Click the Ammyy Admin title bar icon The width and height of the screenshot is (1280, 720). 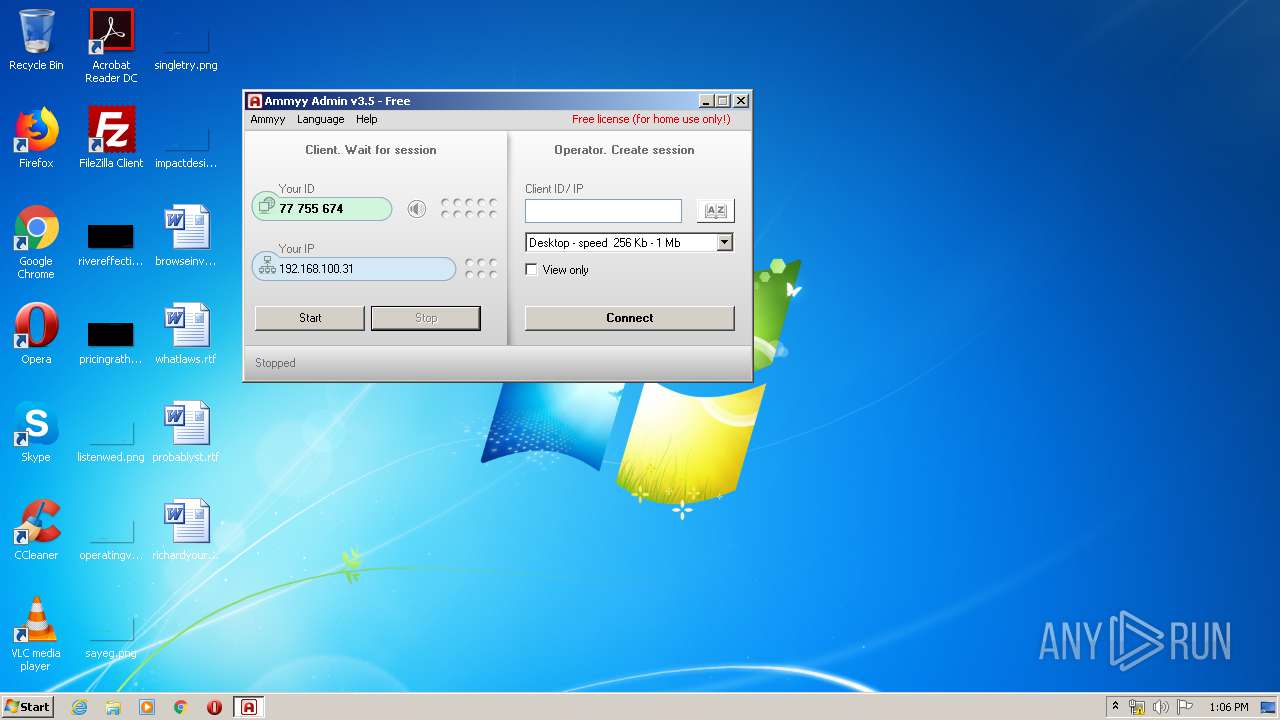(x=254, y=101)
